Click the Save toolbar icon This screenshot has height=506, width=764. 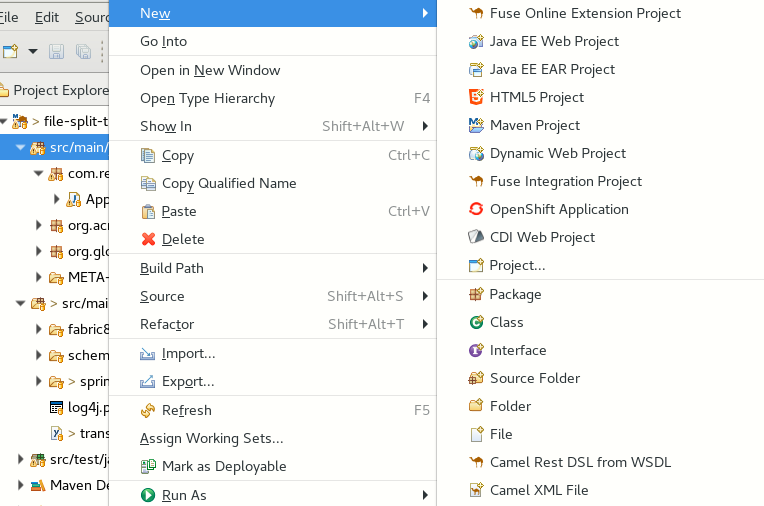57,51
